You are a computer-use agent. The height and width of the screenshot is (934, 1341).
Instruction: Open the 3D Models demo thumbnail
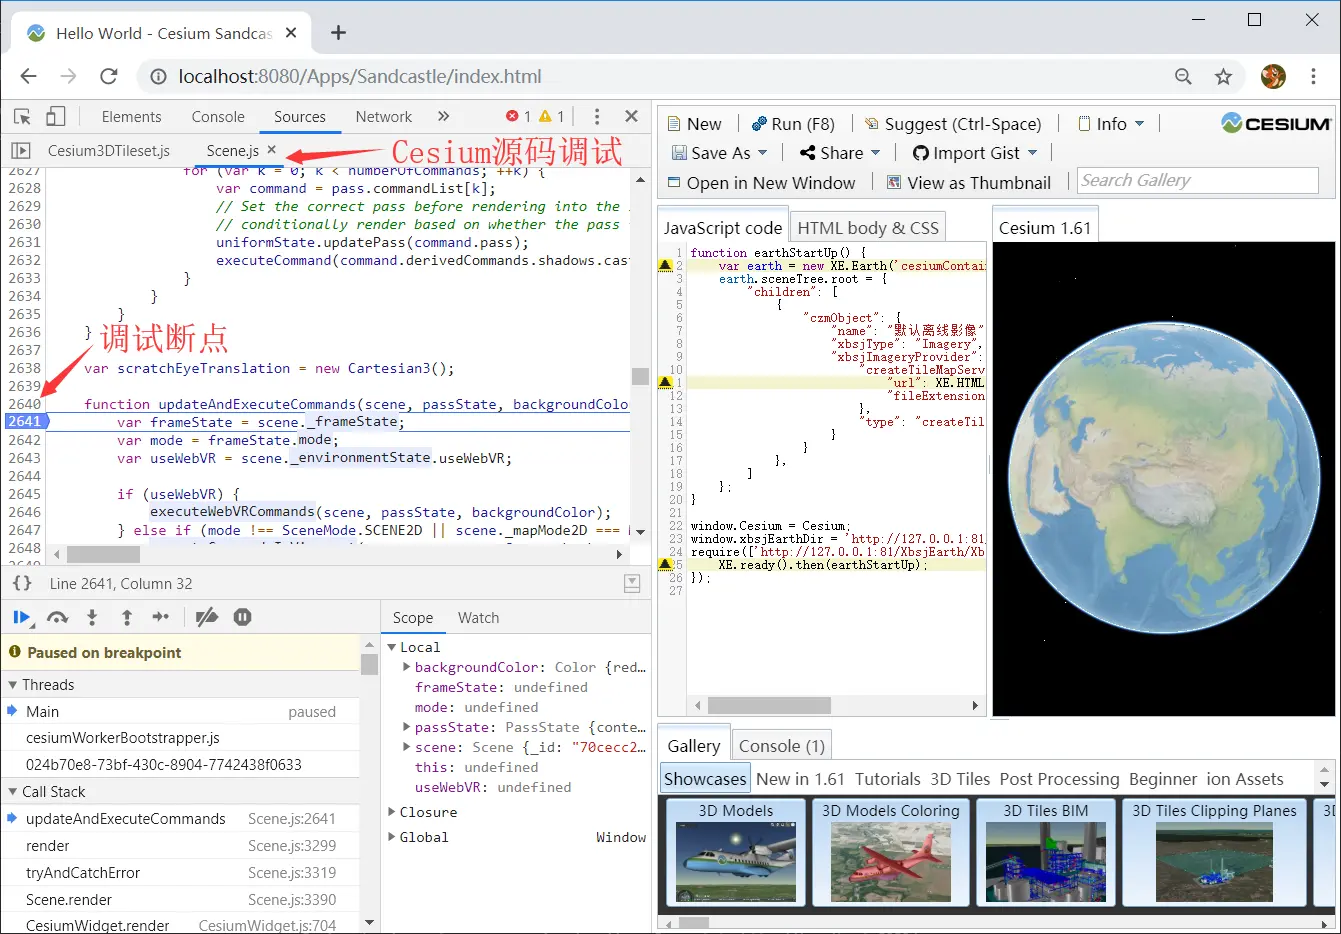click(x=736, y=851)
